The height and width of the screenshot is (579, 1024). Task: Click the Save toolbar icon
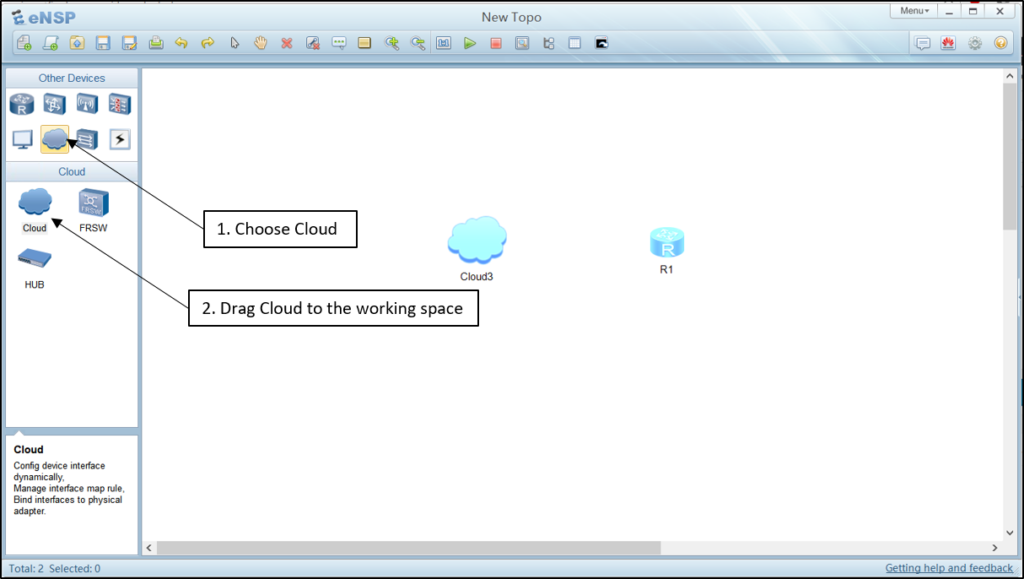coord(103,43)
